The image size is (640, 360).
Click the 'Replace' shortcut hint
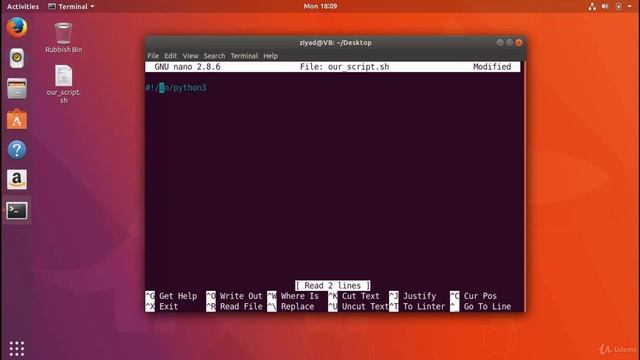(298, 307)
